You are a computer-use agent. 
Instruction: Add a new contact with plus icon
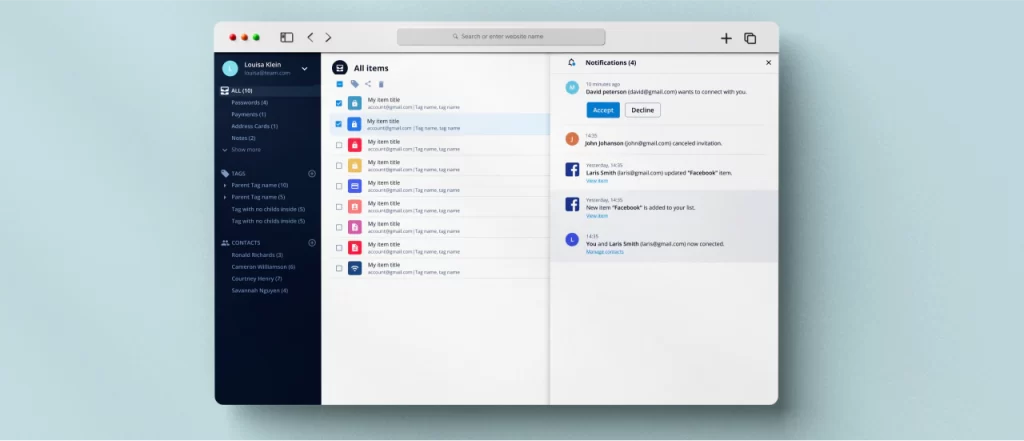(x=312, y=242)
